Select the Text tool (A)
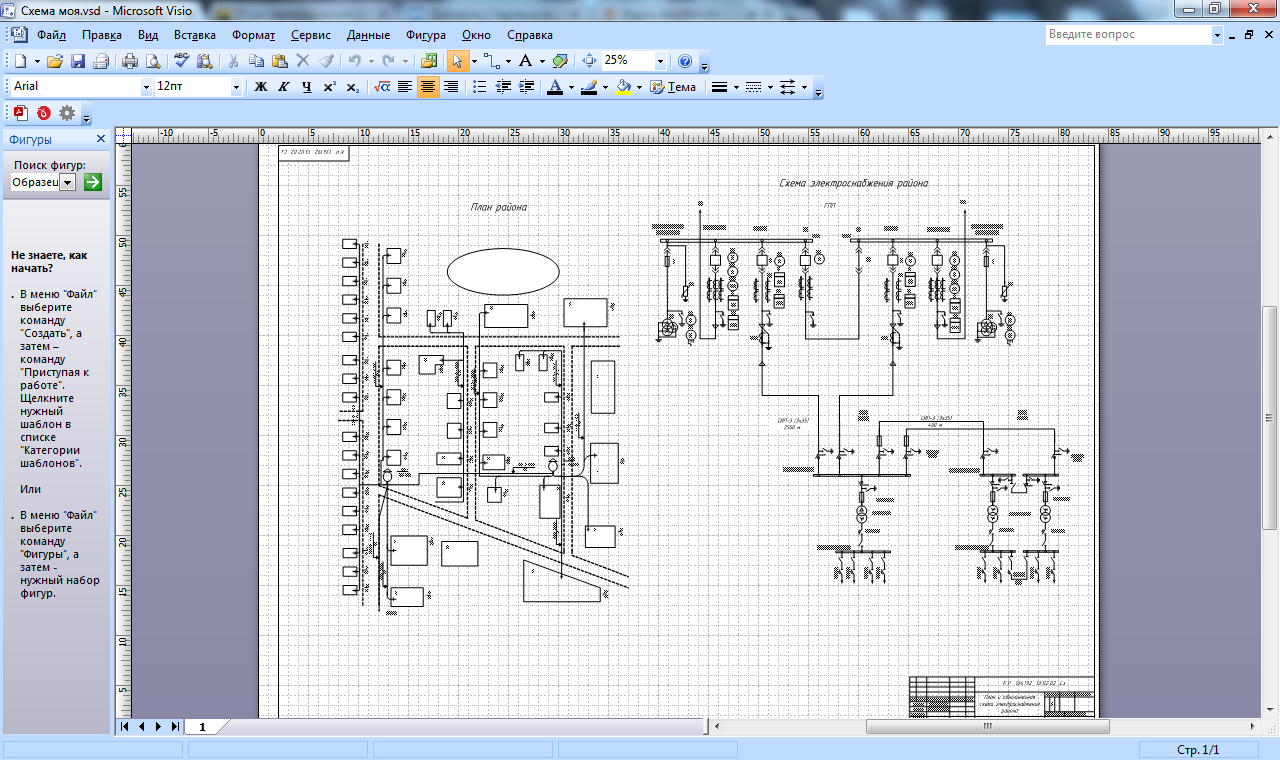This screenshot has width=1280, height=760. coord(525,61)
